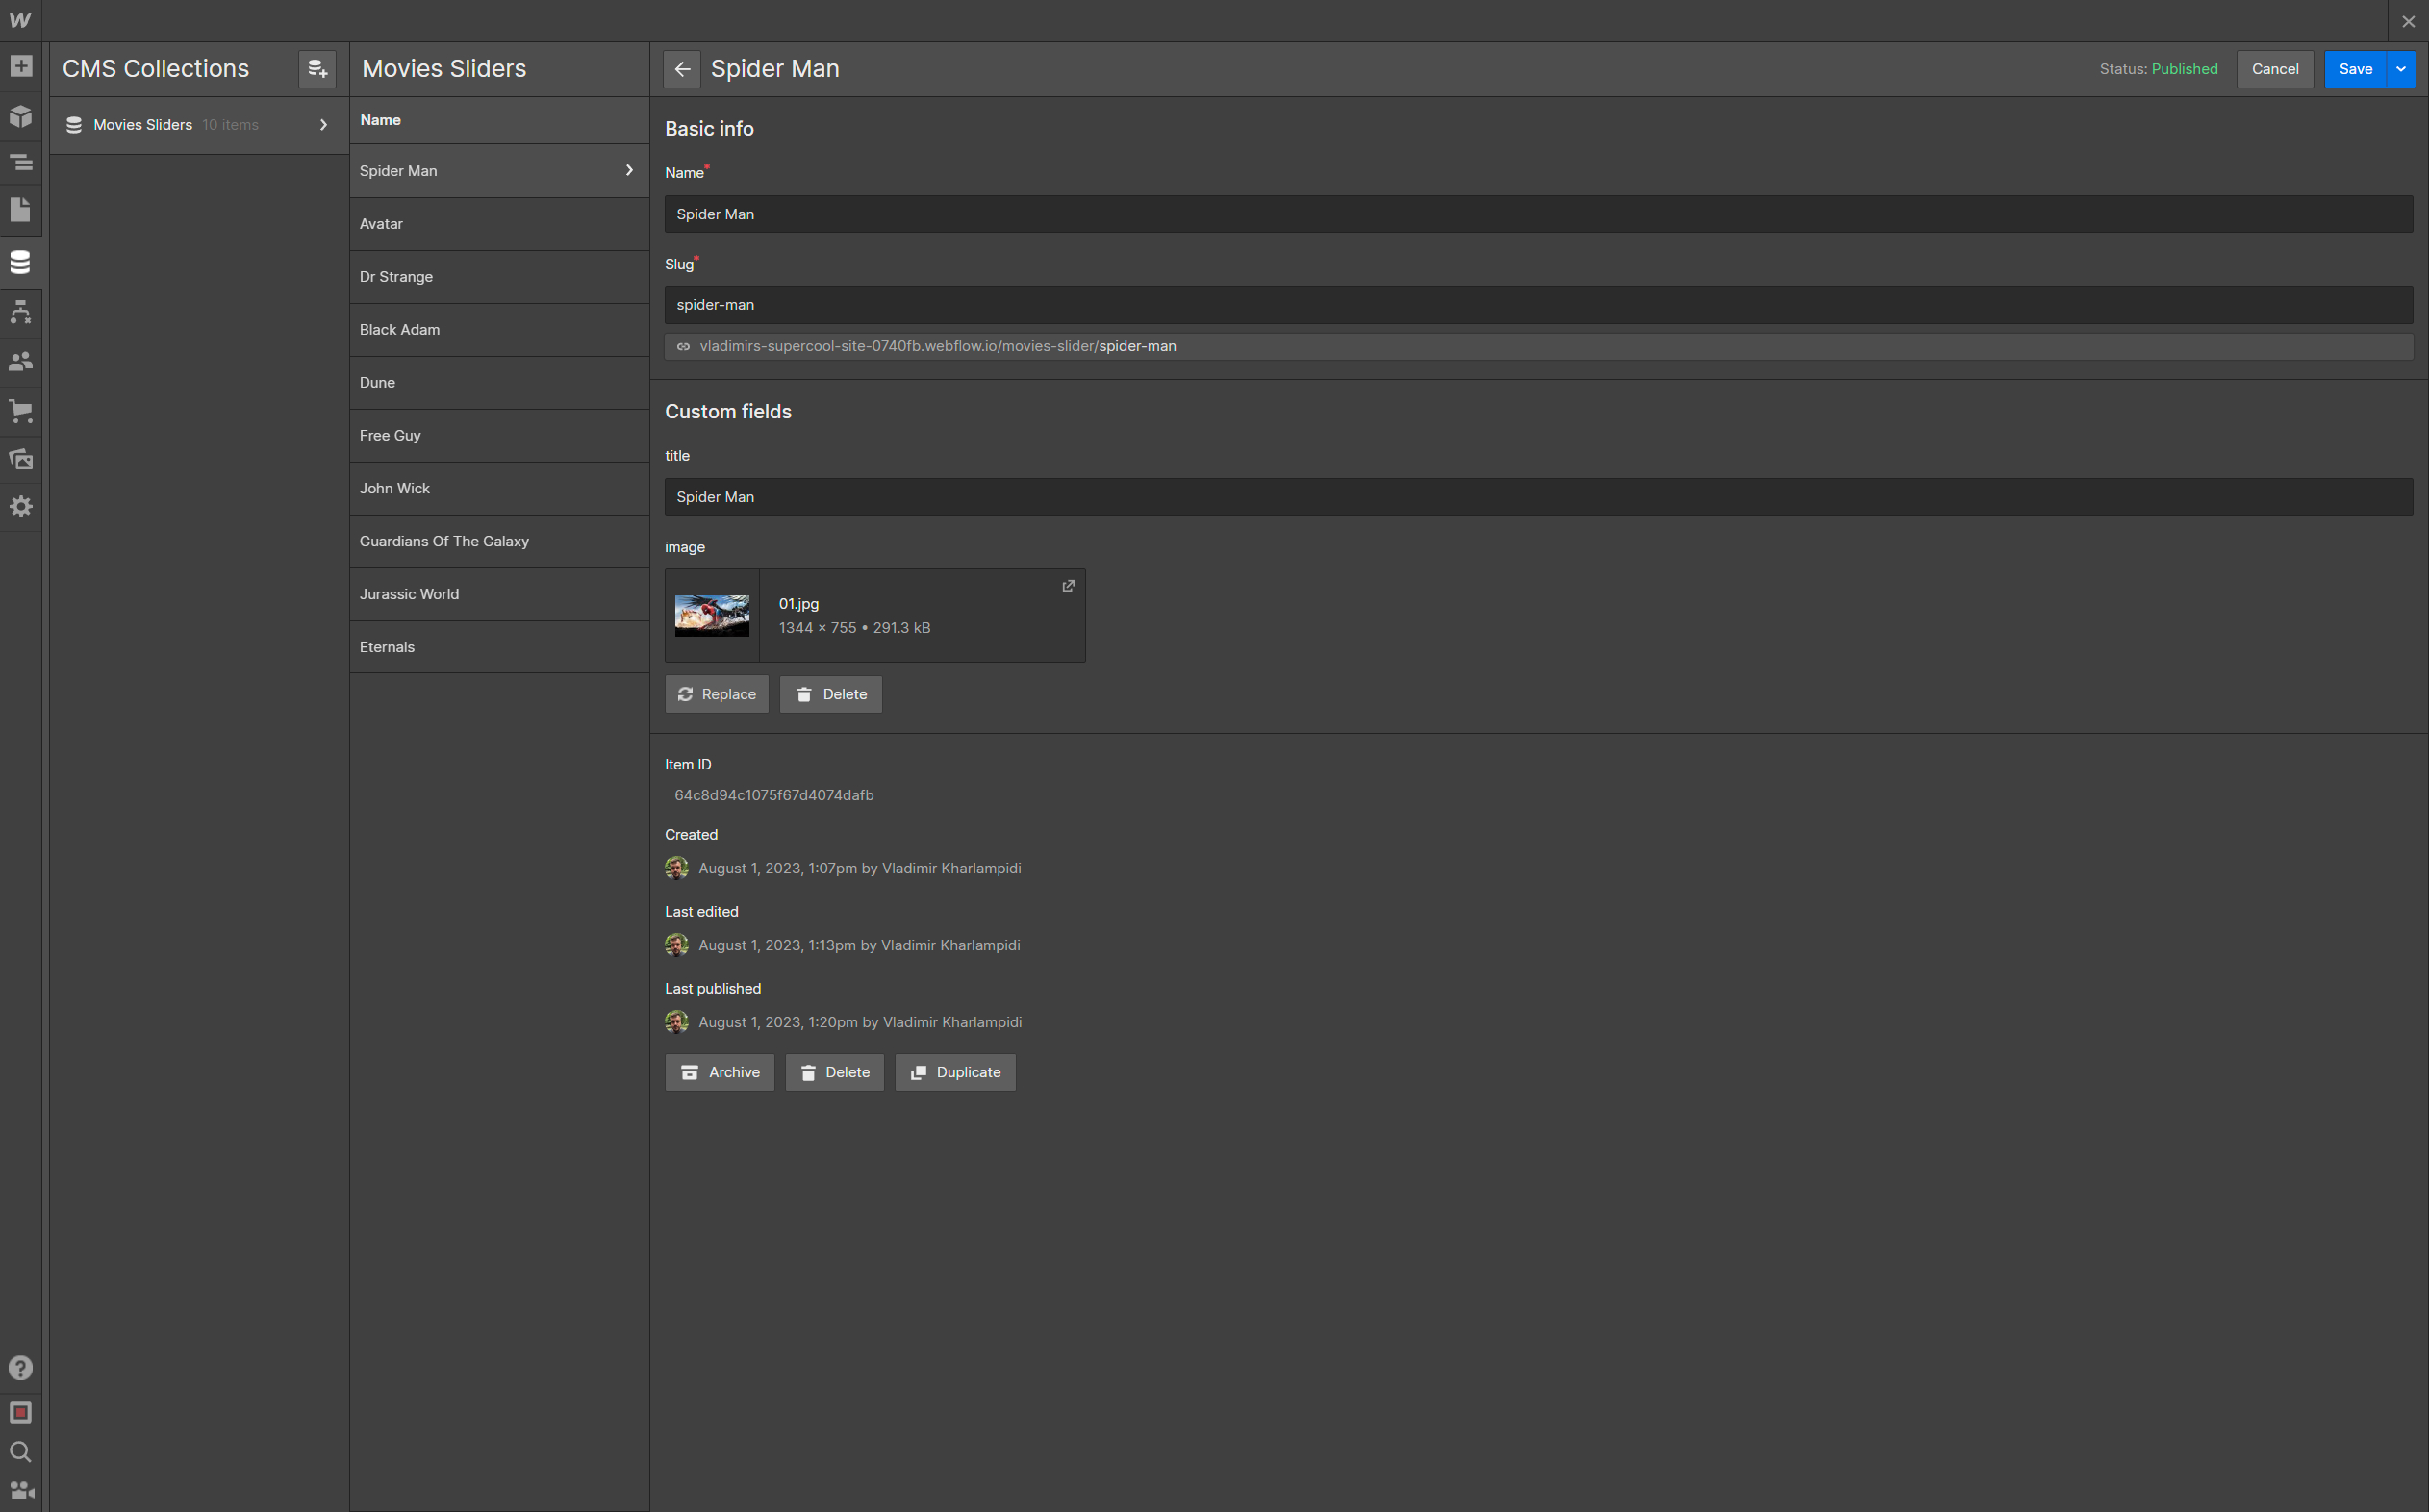Open the 01.jpg image in new tab
The image size is (2429, 1512).
1068,586
